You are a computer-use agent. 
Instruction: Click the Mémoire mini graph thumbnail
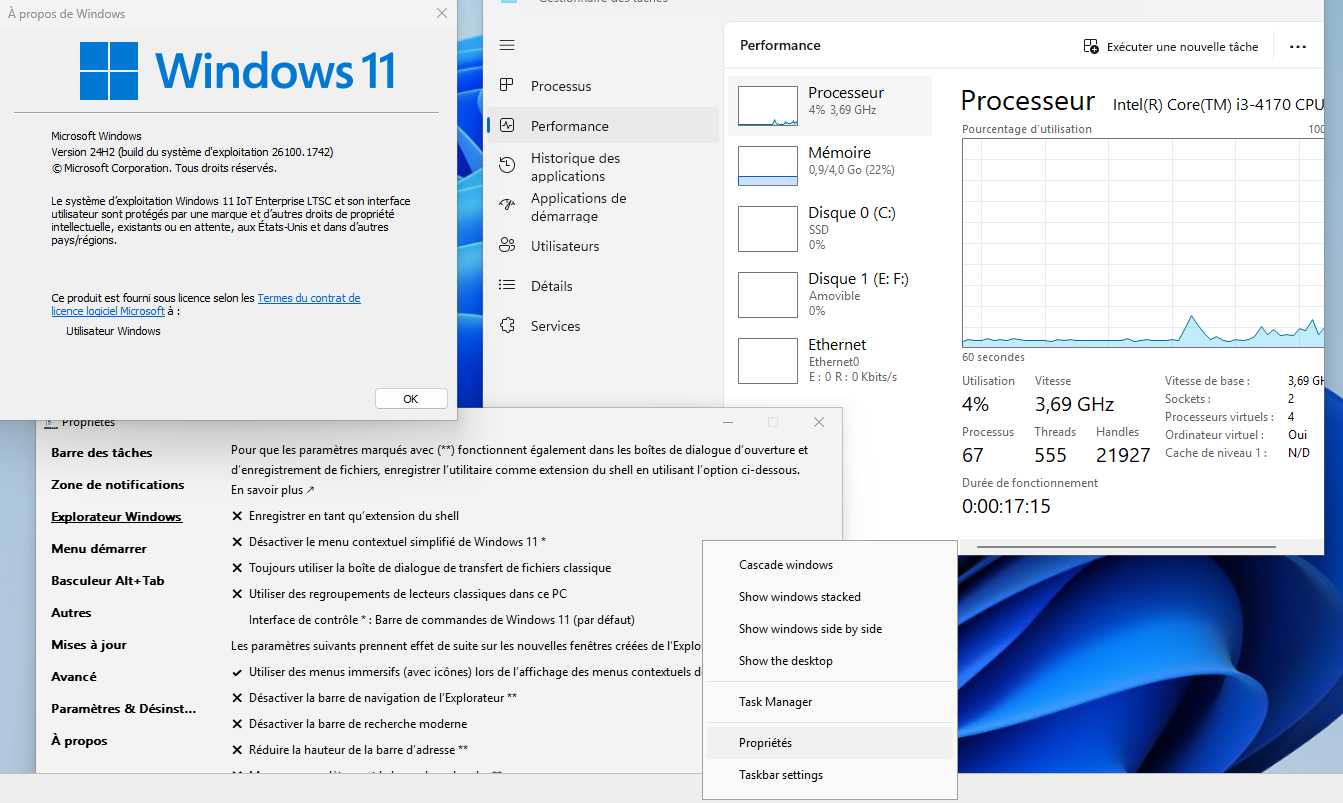pyautogui.click(x=767, y=165)
